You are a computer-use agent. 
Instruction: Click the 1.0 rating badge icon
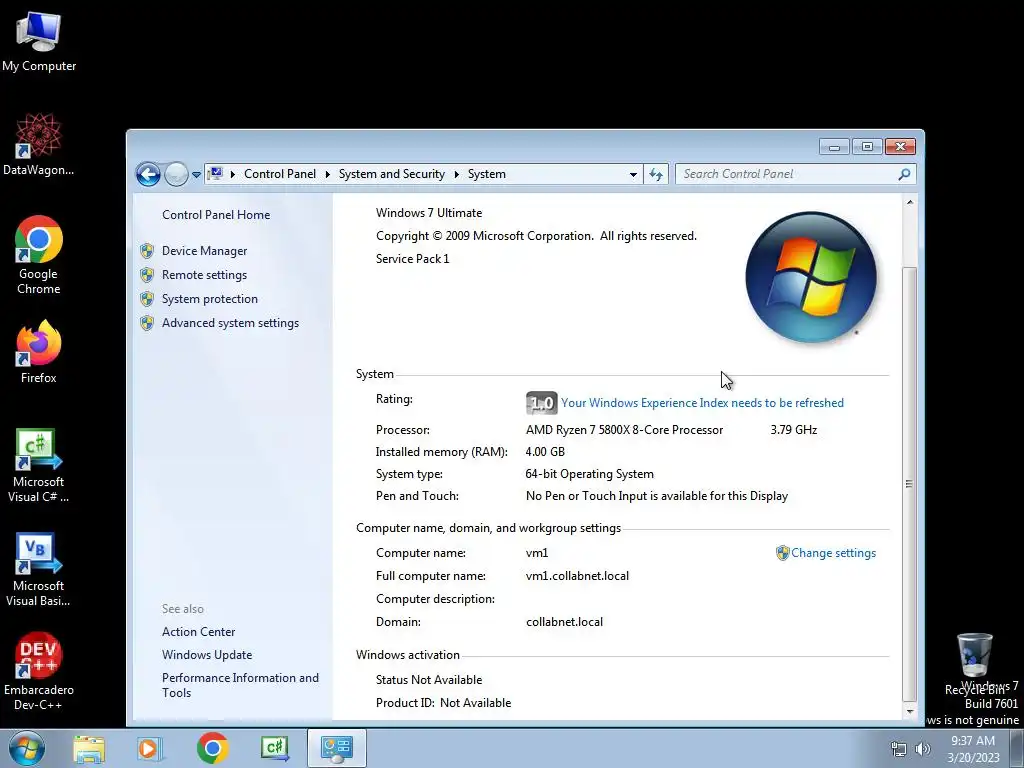[x=541, y=403]
